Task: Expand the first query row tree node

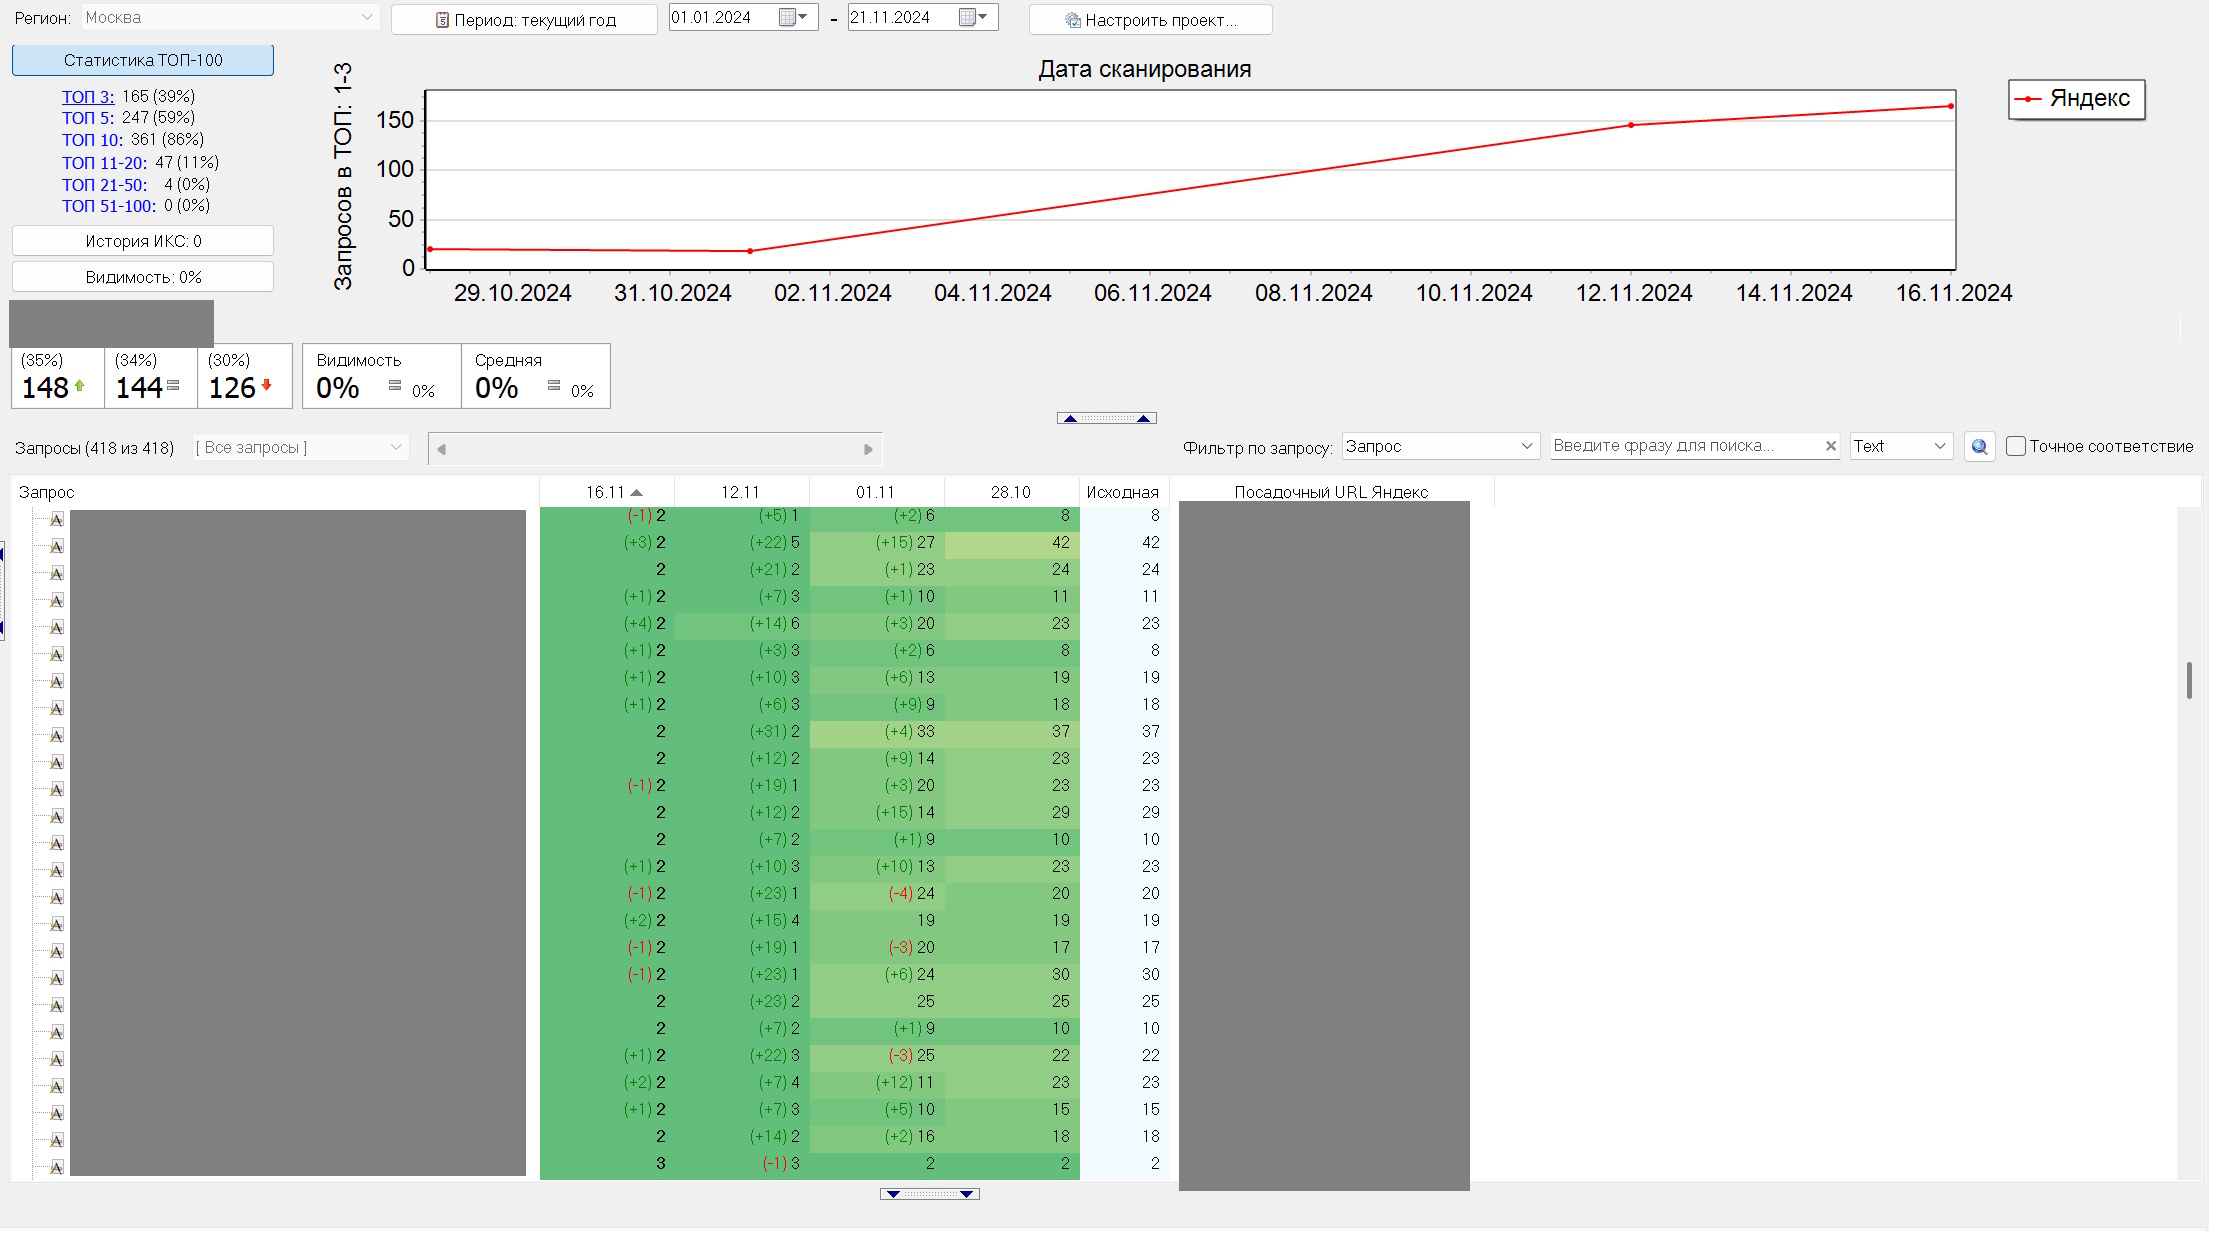Action: pos(56,519)
